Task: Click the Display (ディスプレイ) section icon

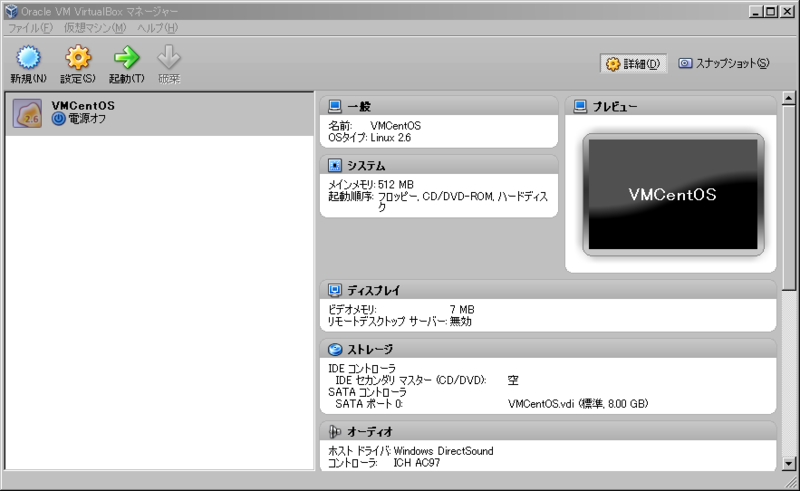Action: click(335, 290)
